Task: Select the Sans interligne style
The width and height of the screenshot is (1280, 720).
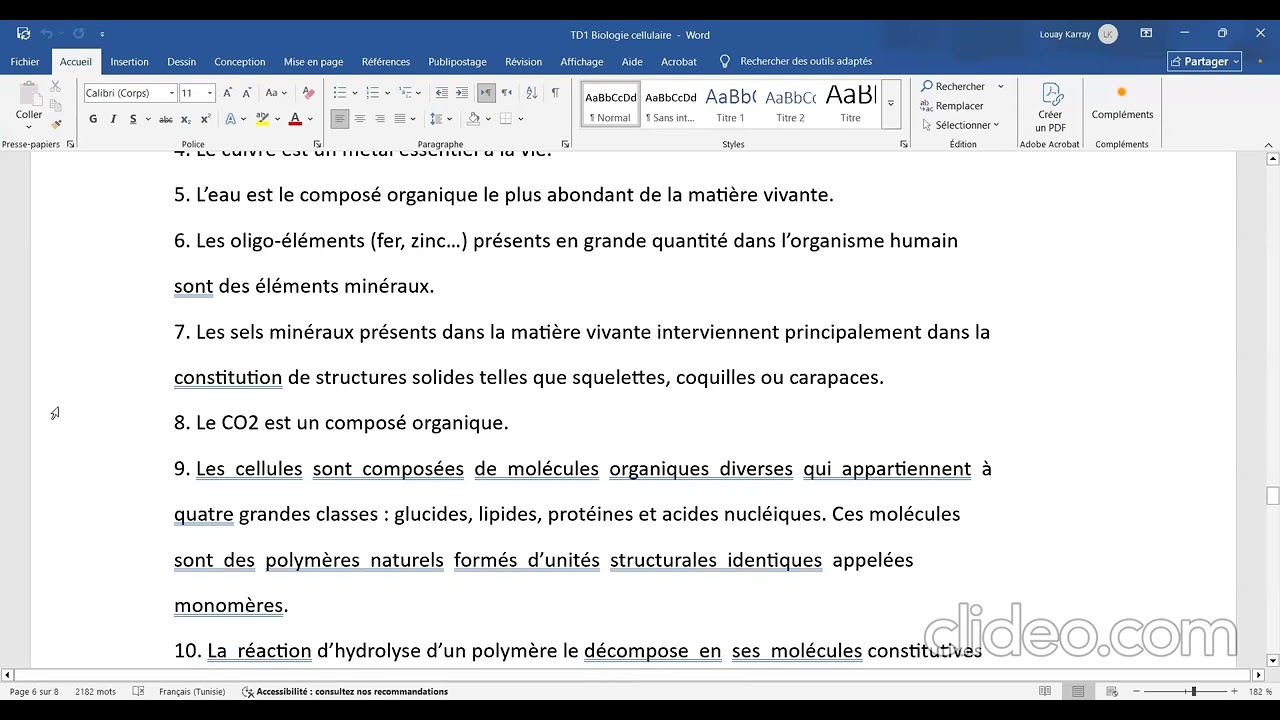Action: pyautogui.click(x=670, y=105)
